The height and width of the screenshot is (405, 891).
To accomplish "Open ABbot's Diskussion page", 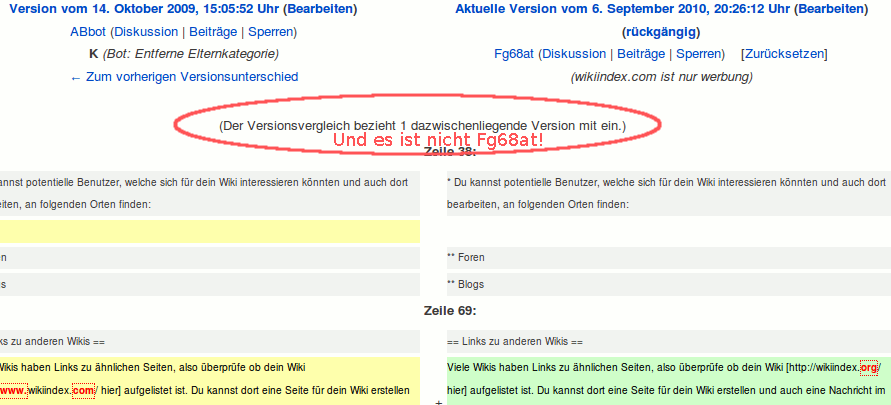I will pyautogui.click(x=146, y=32).
